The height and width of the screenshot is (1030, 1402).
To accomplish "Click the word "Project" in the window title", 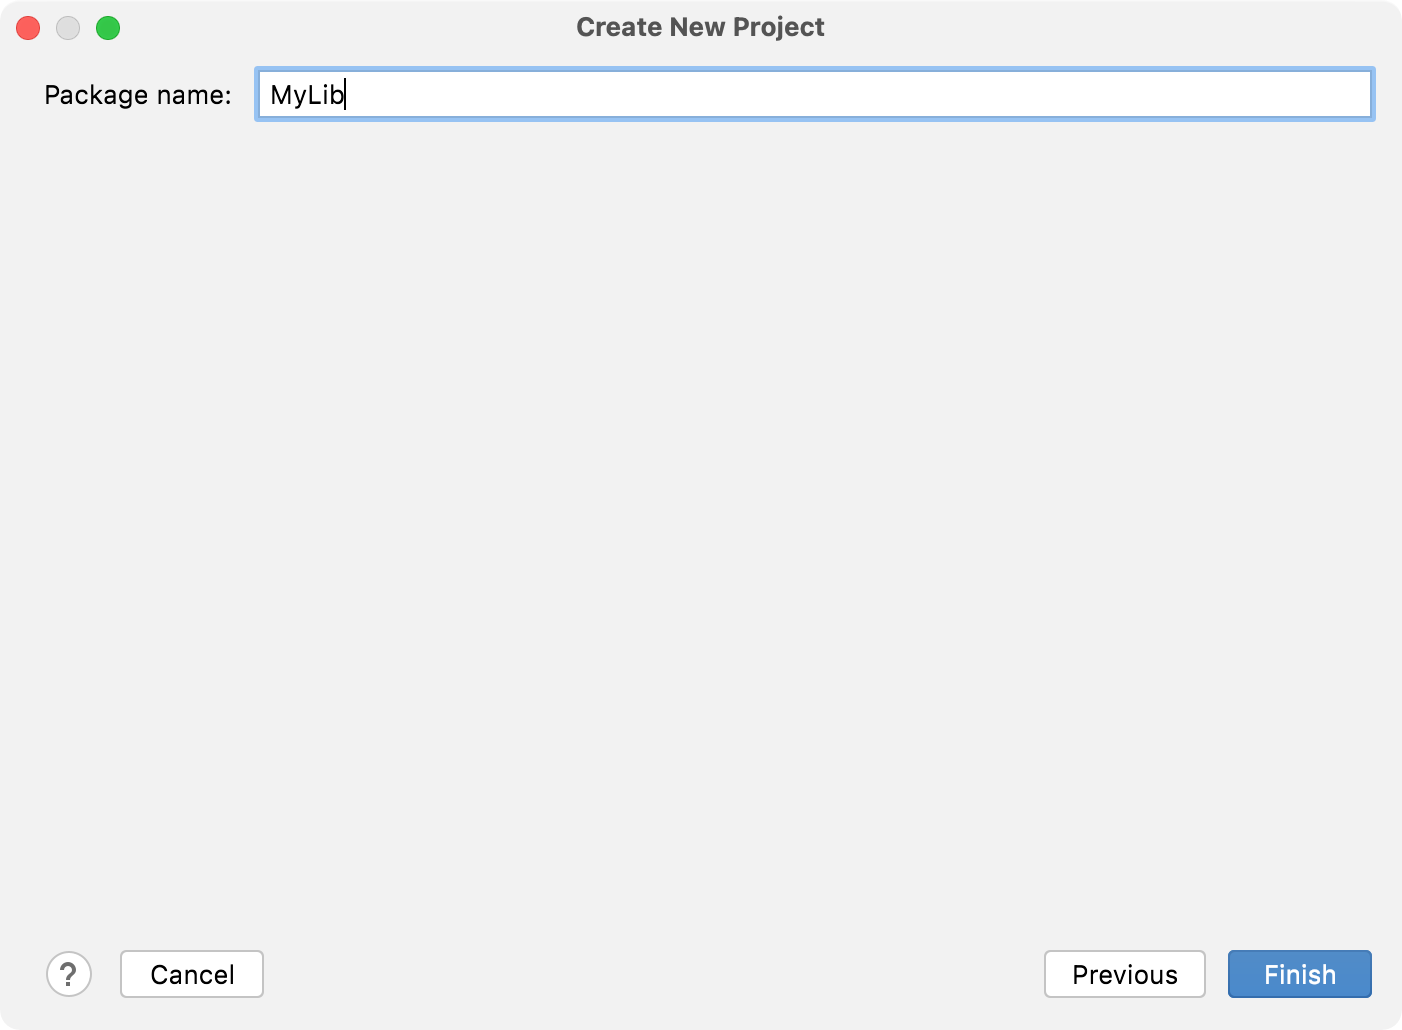I will click(778, 27).
